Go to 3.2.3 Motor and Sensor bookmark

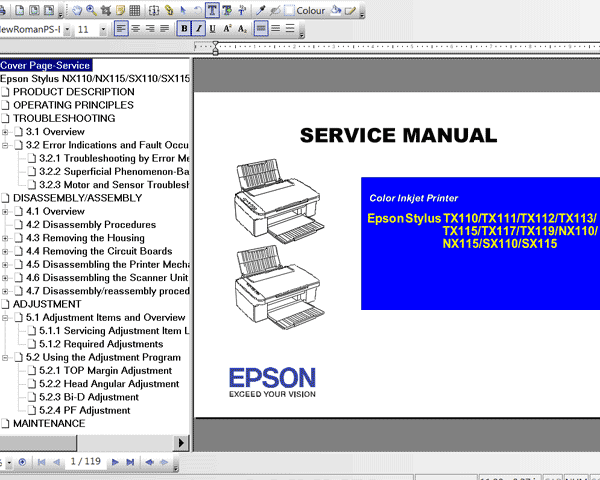tap(114, 185)
